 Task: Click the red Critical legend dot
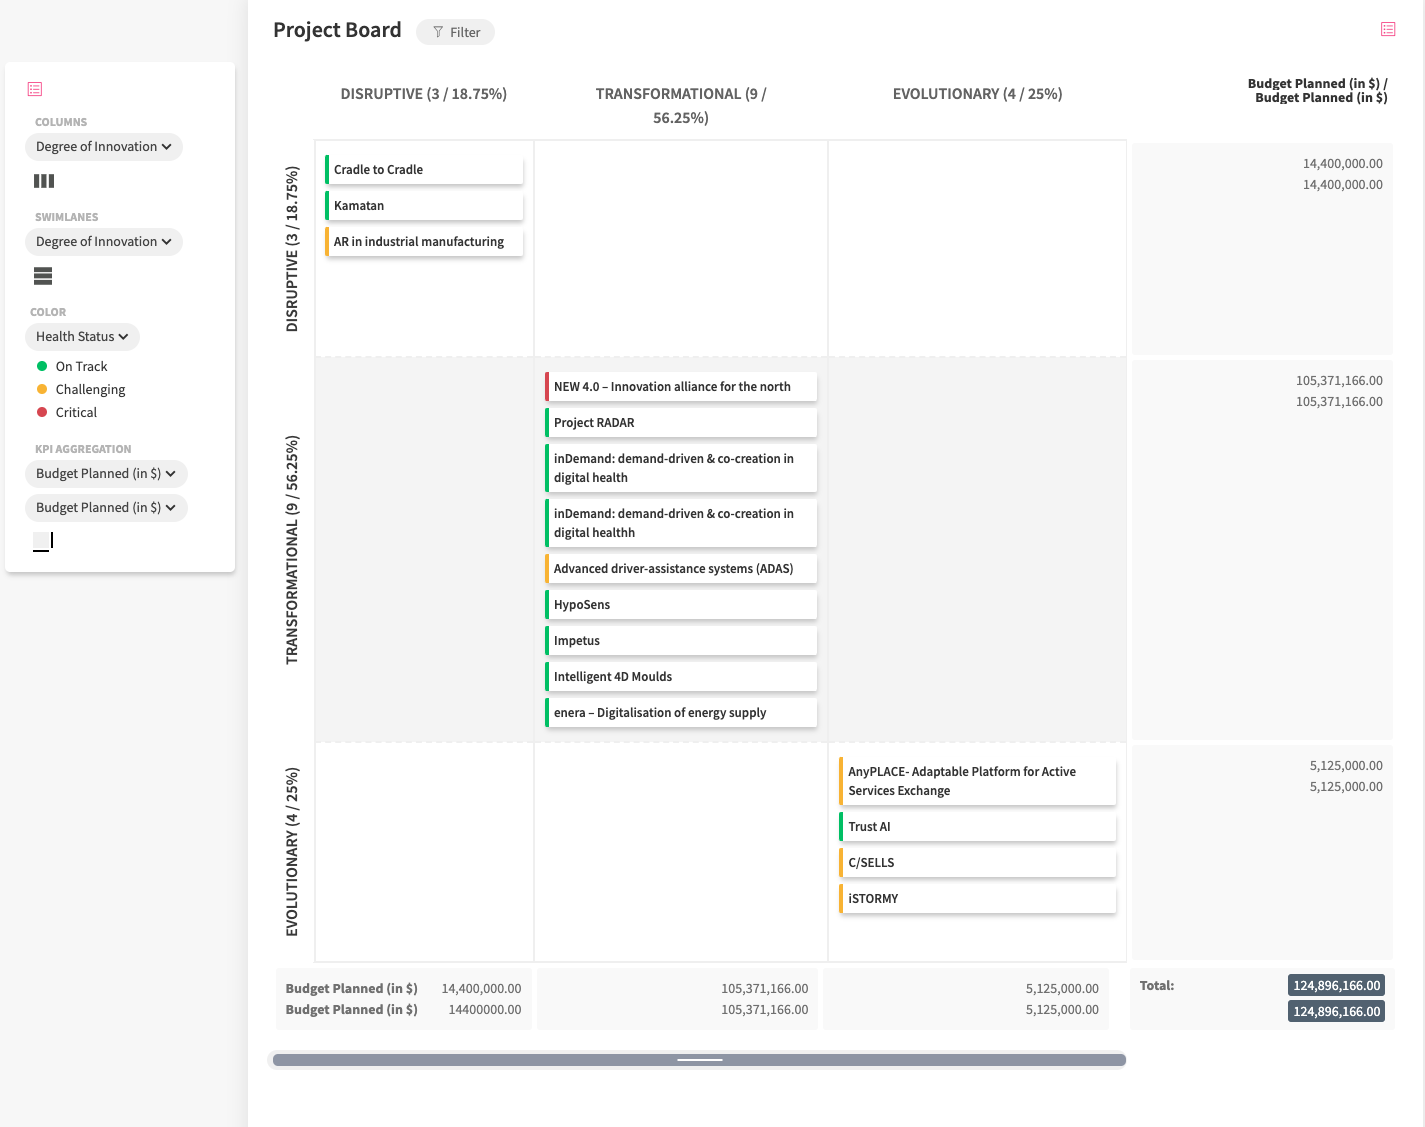pyautogui.click(x=42, y=412)
